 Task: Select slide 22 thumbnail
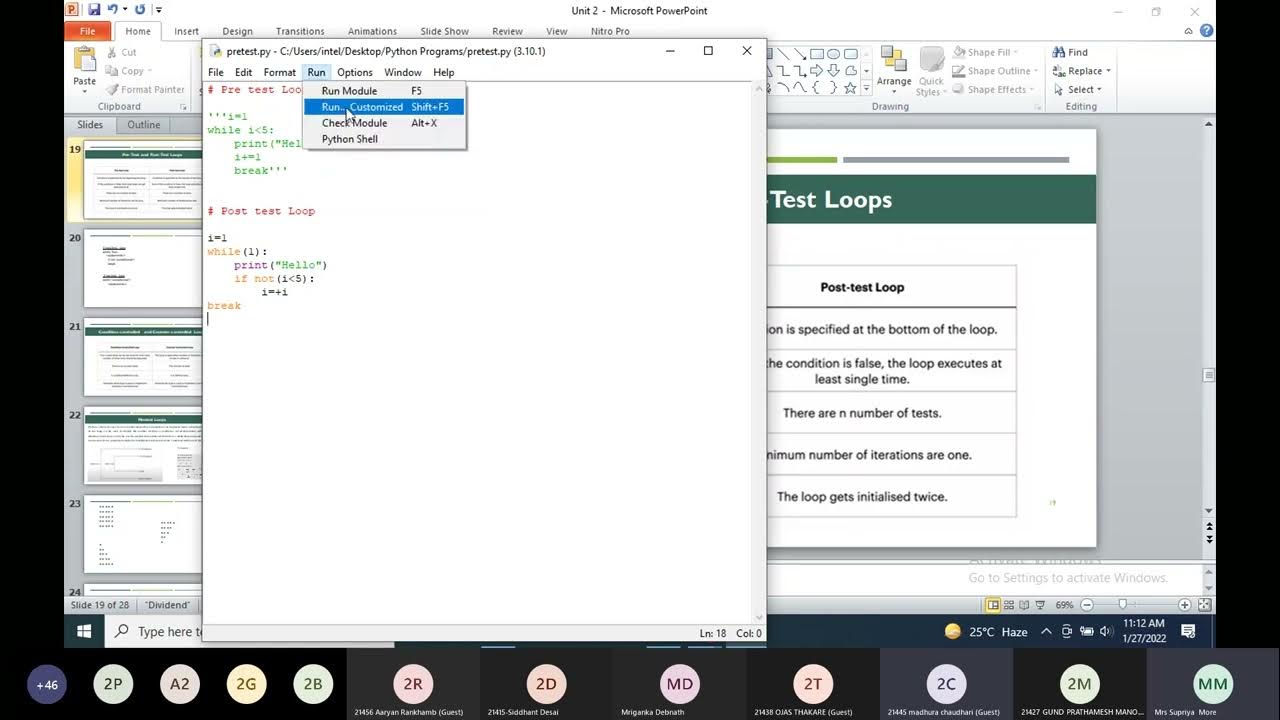click(143, 446)
